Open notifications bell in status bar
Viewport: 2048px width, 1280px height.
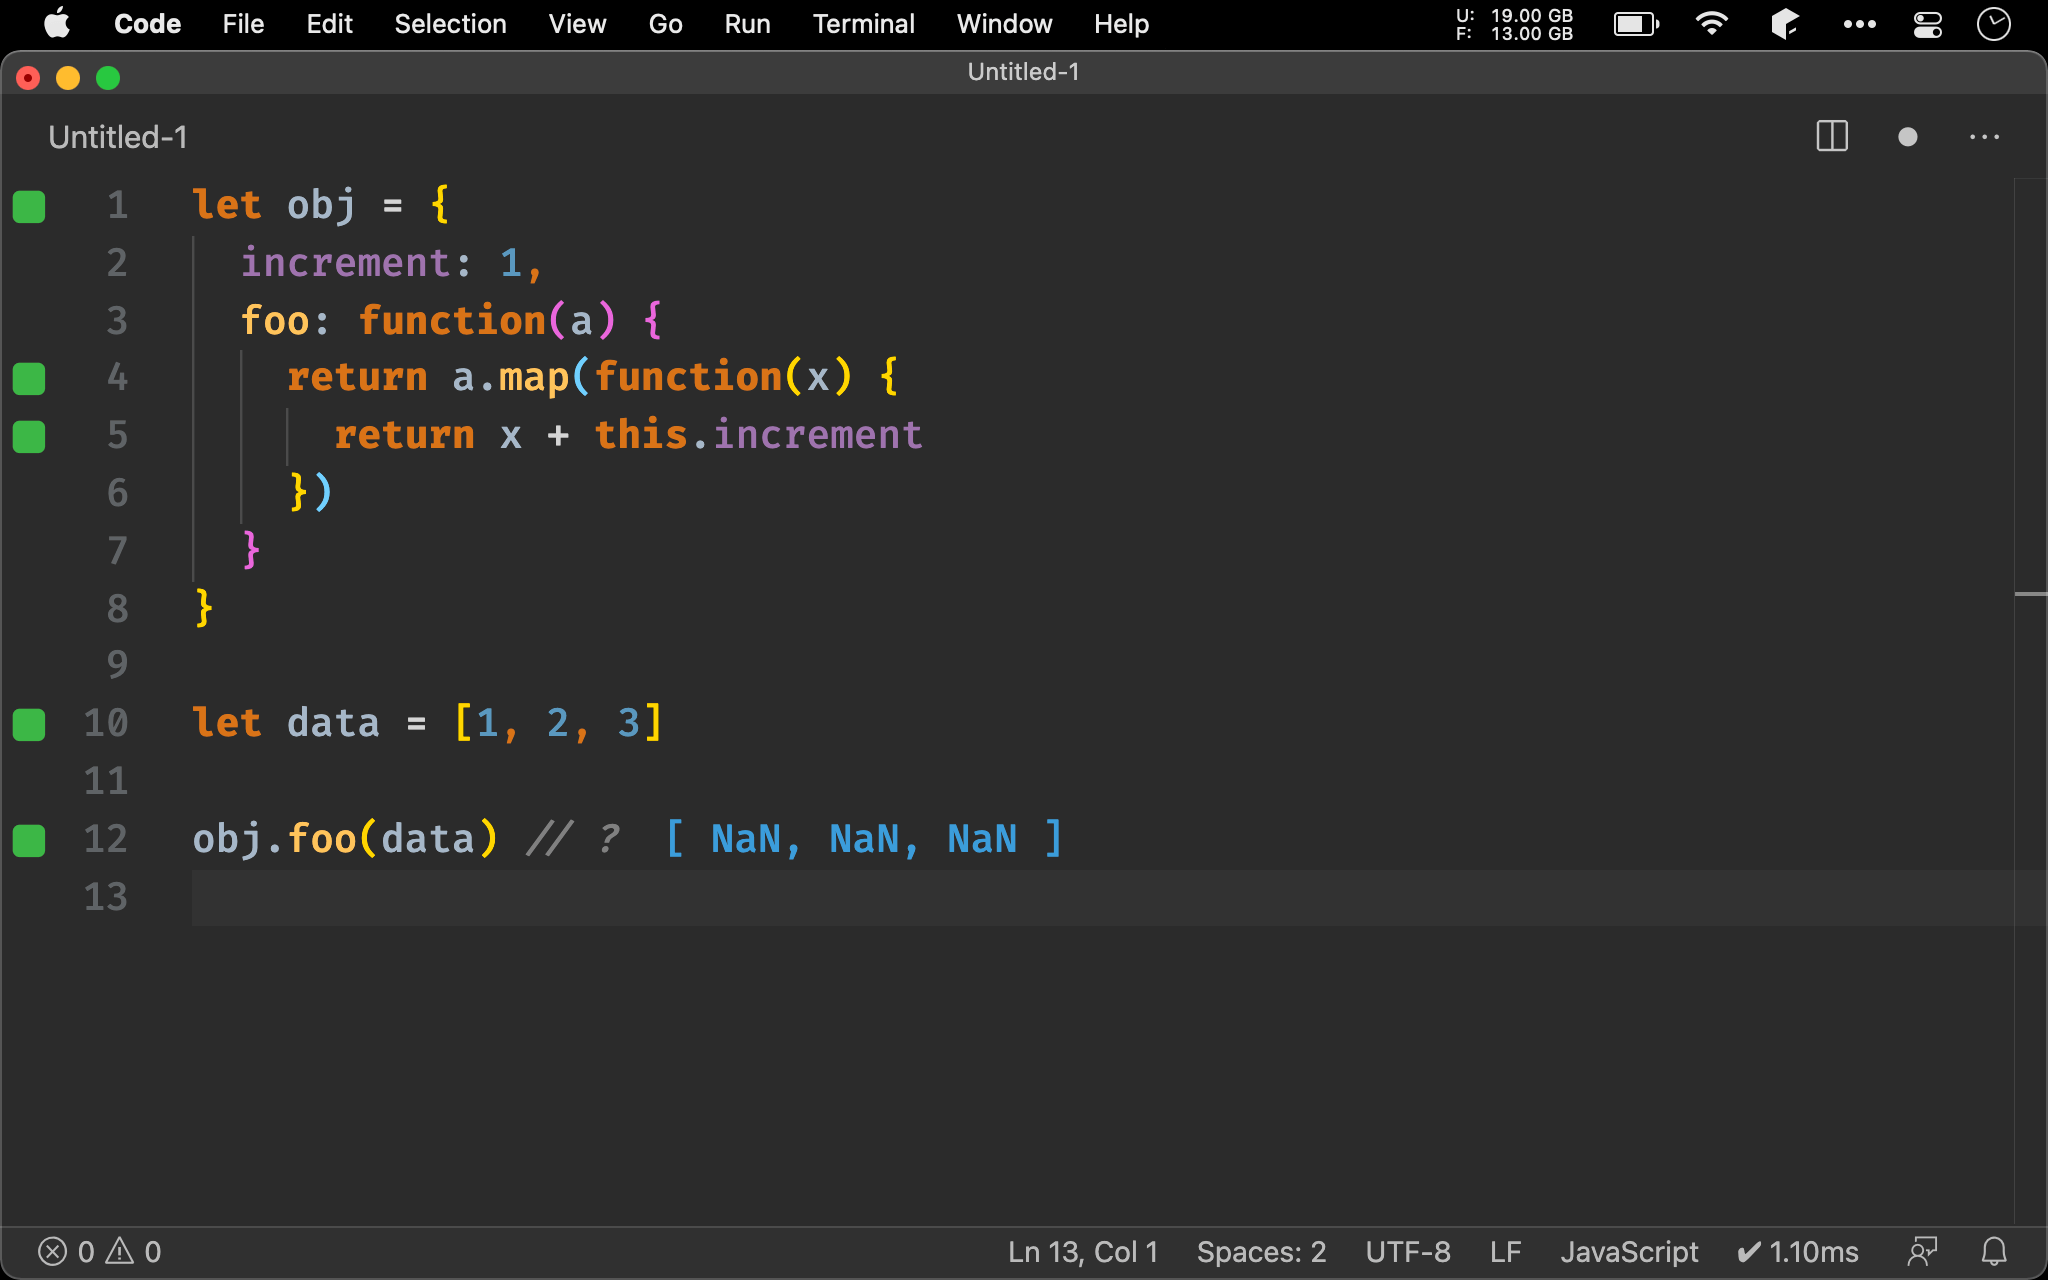click(x=1994, y=1252)
